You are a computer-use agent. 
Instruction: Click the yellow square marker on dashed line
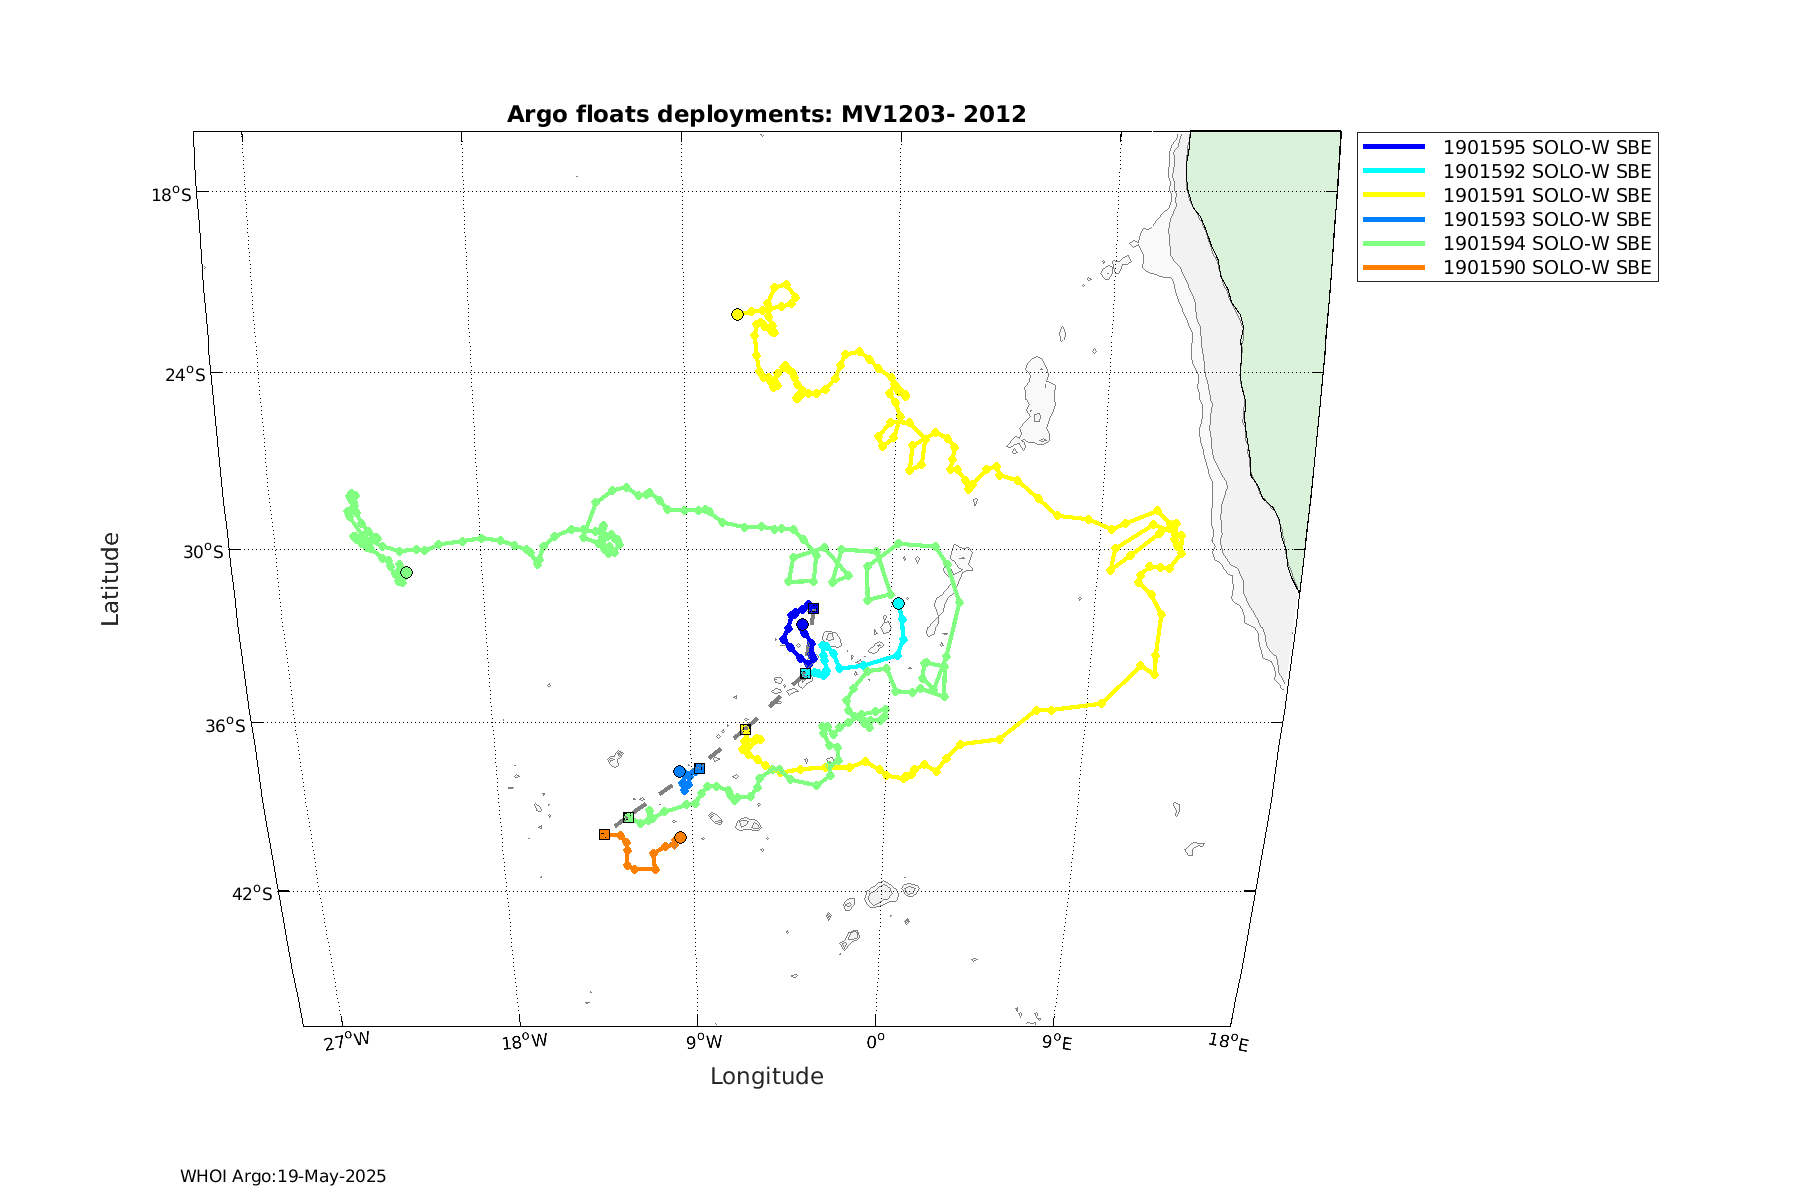pyautogui.click(x=745, y=730)
